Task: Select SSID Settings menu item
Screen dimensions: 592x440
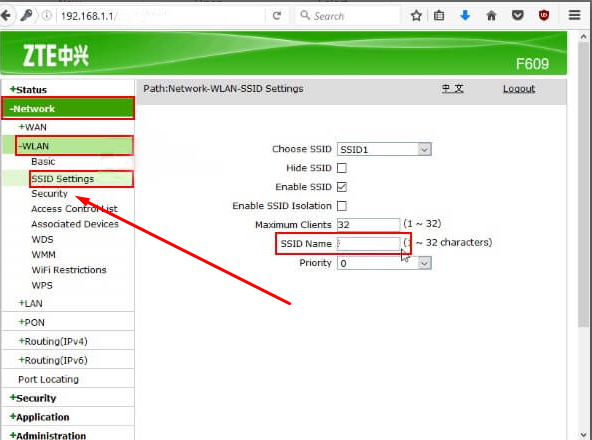Action: coord(63,179)
